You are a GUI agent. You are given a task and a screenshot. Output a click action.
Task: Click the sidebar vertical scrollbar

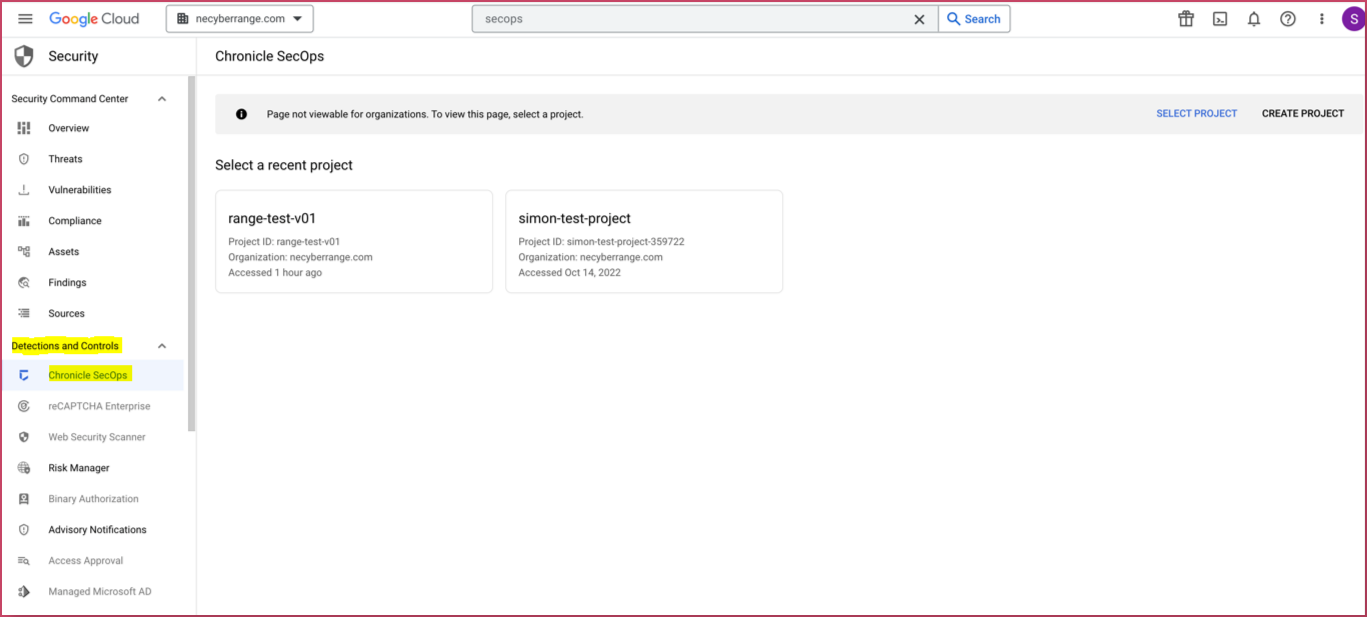point(192,253)
